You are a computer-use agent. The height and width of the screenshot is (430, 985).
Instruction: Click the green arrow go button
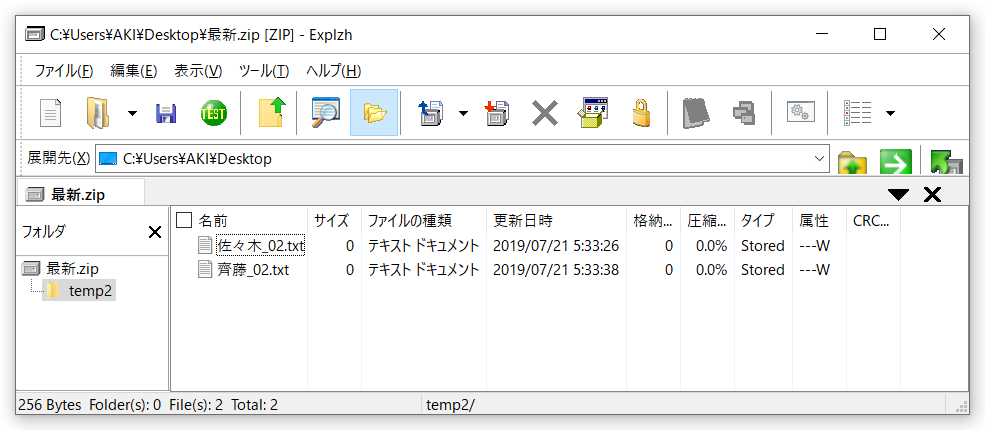pyautogui.click(x=896, y=162)
